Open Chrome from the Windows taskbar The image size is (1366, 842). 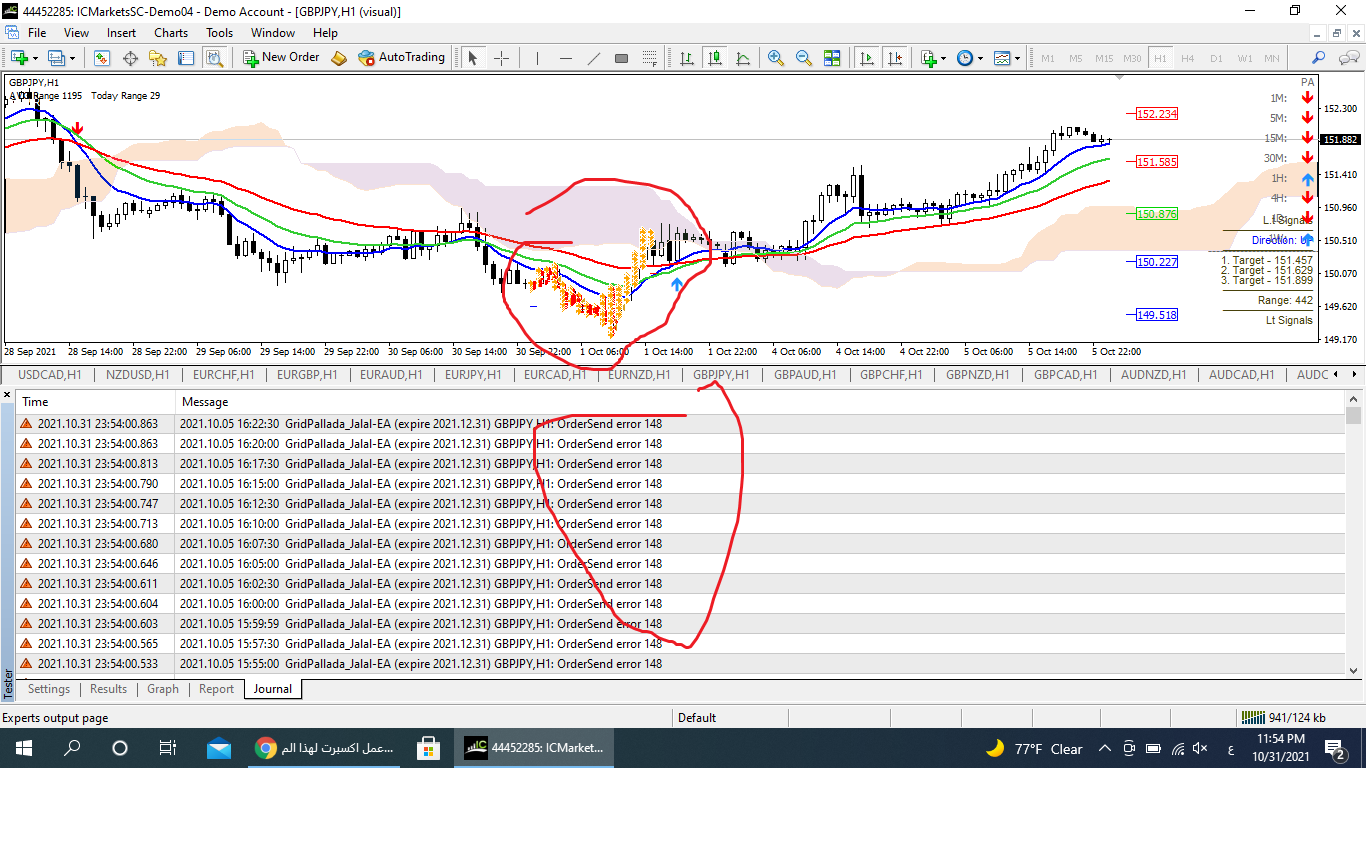pos(265,748)
